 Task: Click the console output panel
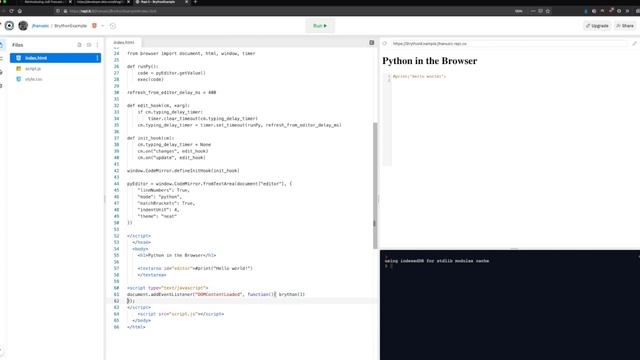[510, 305]
